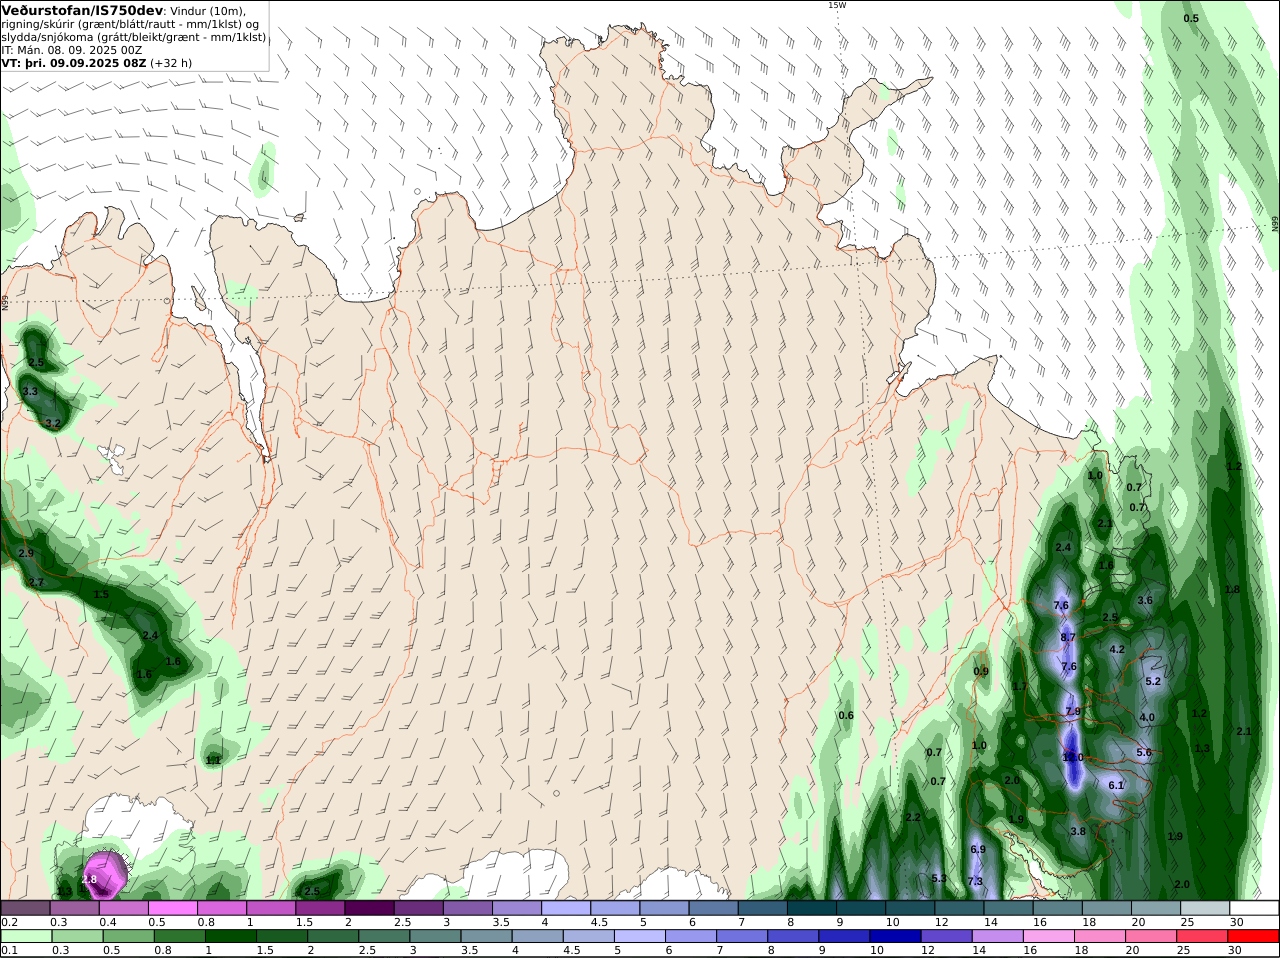This screenshot has width=1280, height=958.
Task: Click the 0.6 precipitation value on map
Action: point(846,715)
